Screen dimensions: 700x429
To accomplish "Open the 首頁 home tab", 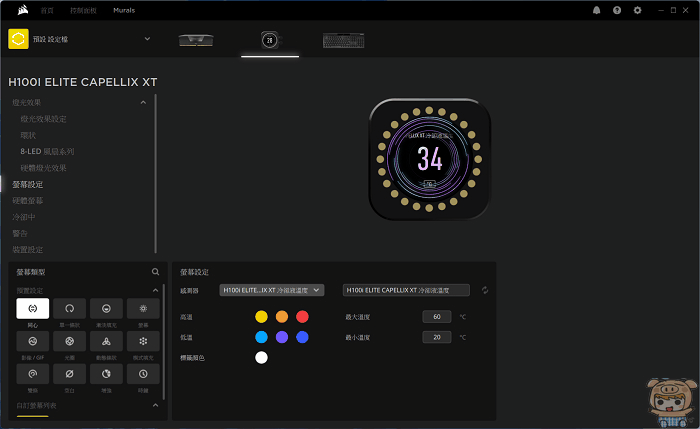I will click(47, 10).
